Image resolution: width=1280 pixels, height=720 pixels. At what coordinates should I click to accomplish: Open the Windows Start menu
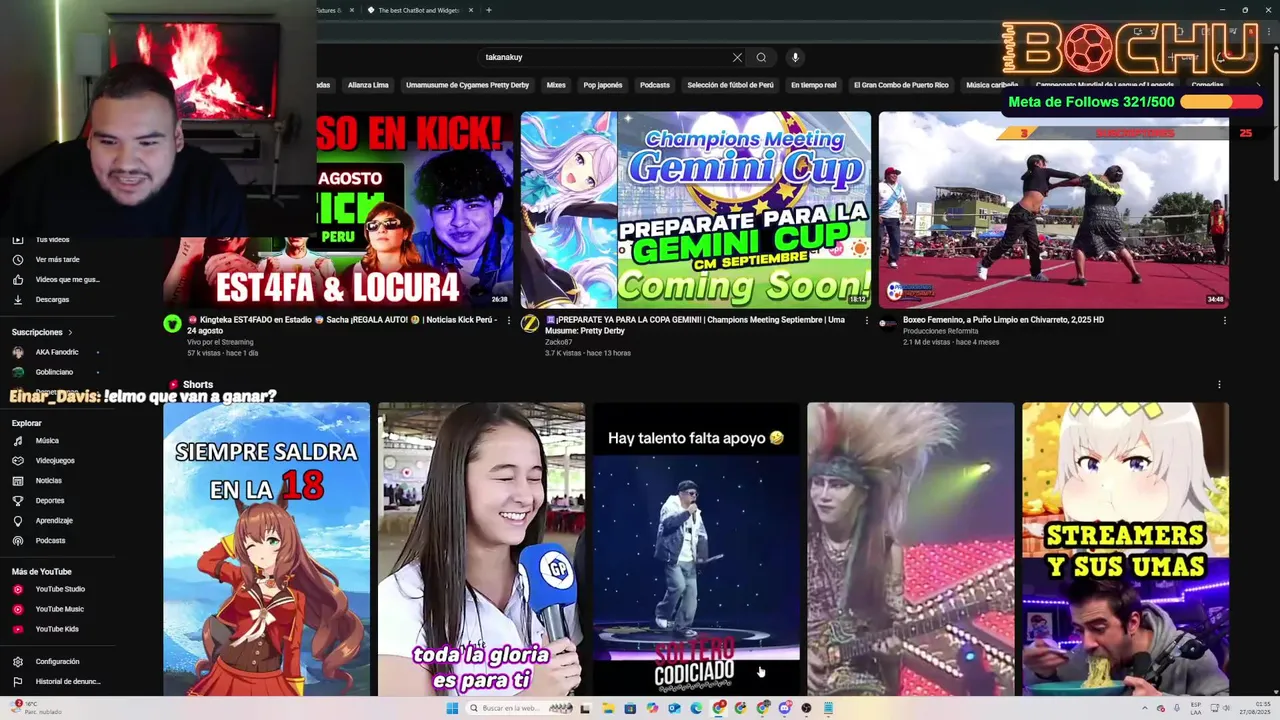coord(452,708)
